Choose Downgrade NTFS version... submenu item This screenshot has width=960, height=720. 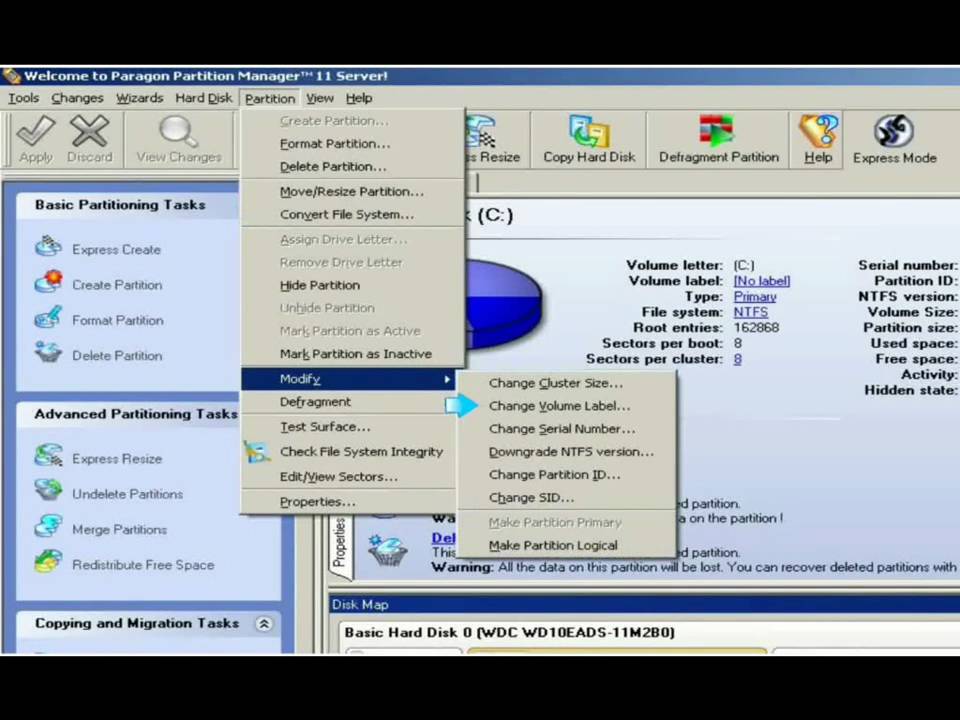[567, 452]
